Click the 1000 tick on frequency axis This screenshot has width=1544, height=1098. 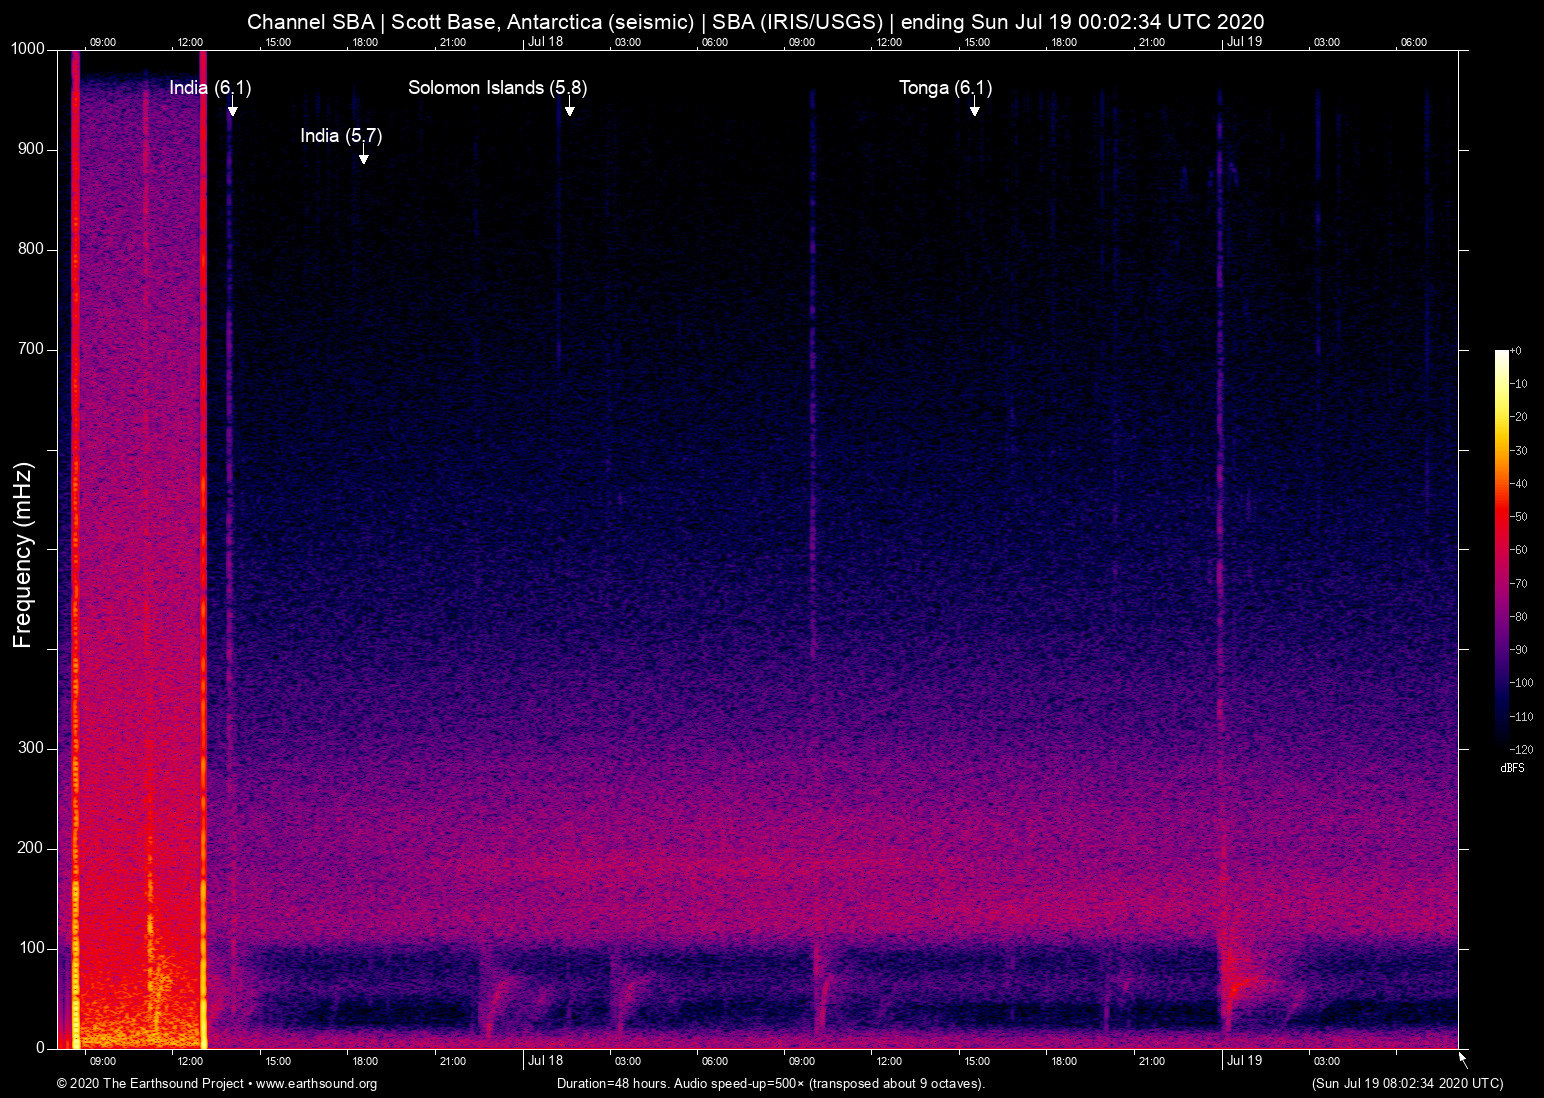(29, 49)
